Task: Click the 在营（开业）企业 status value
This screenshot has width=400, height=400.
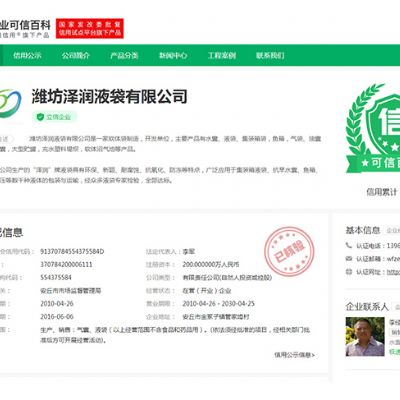Action: 207,291
